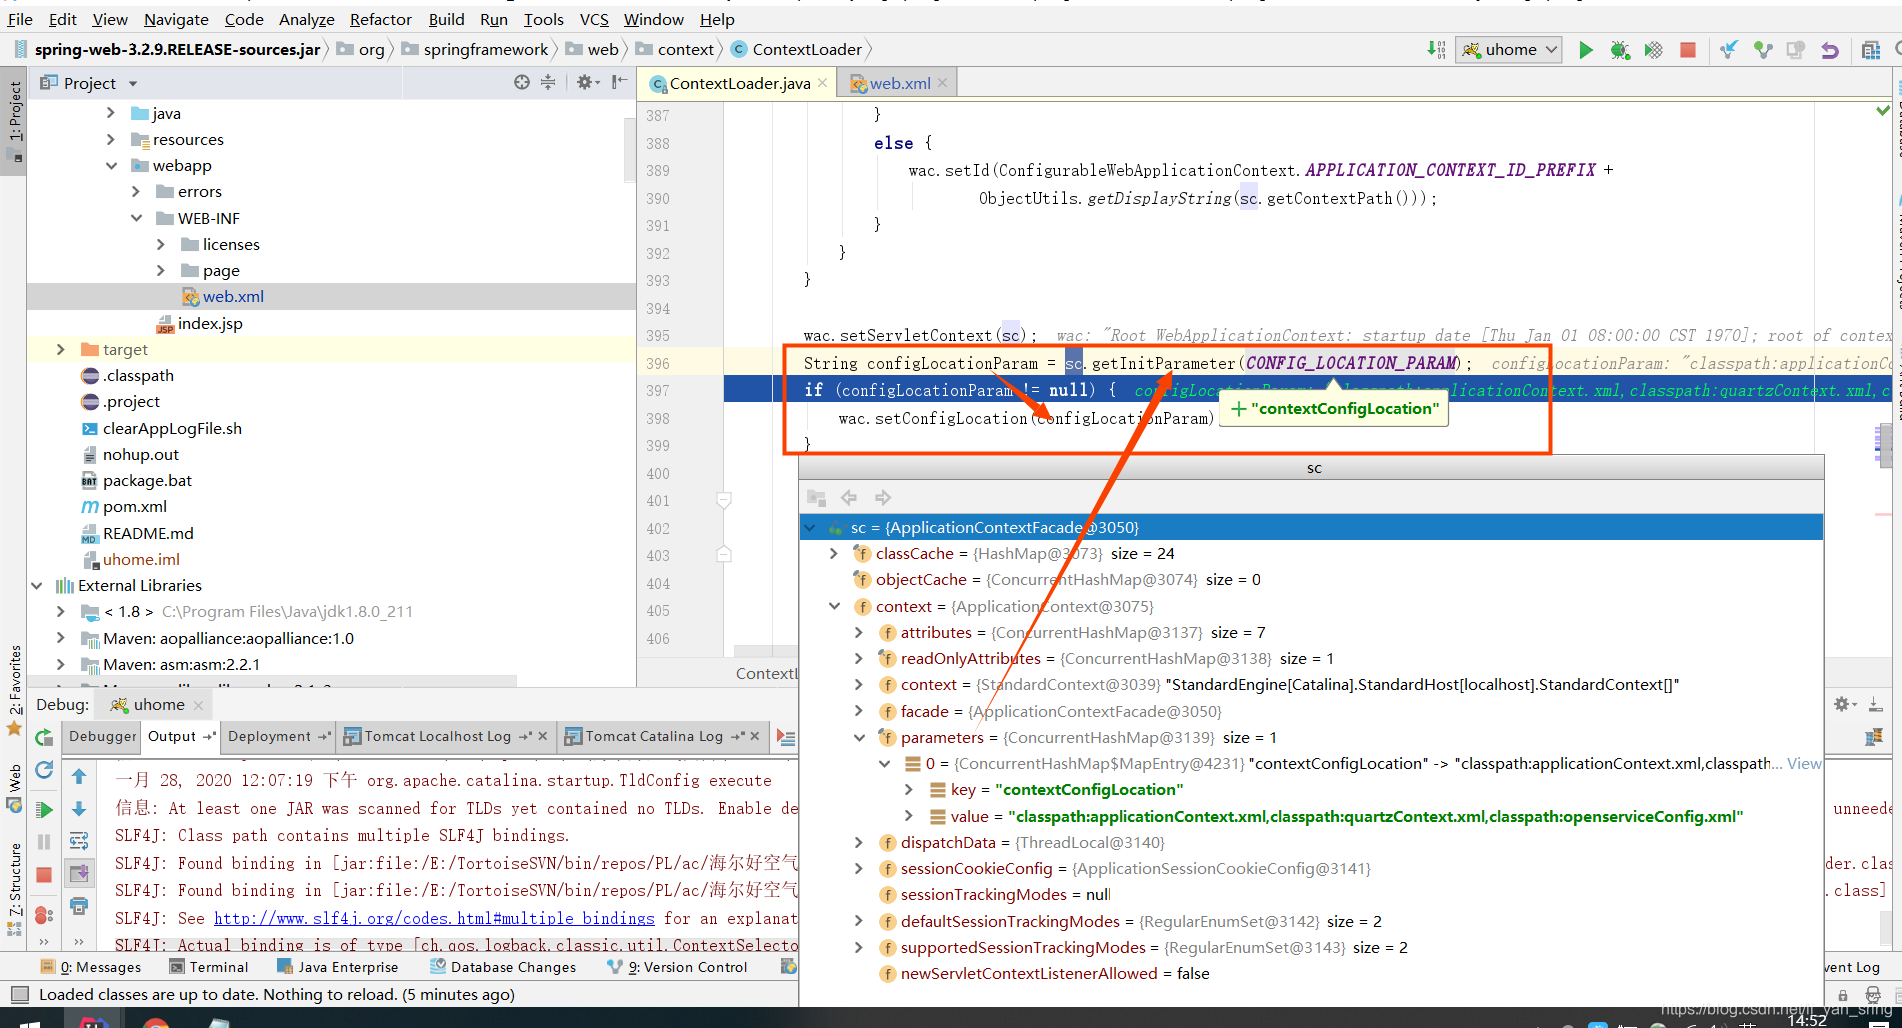1902x1028 pixels.
Task: Stop the running process from the top toolbar
Action: click(1688, 50)
